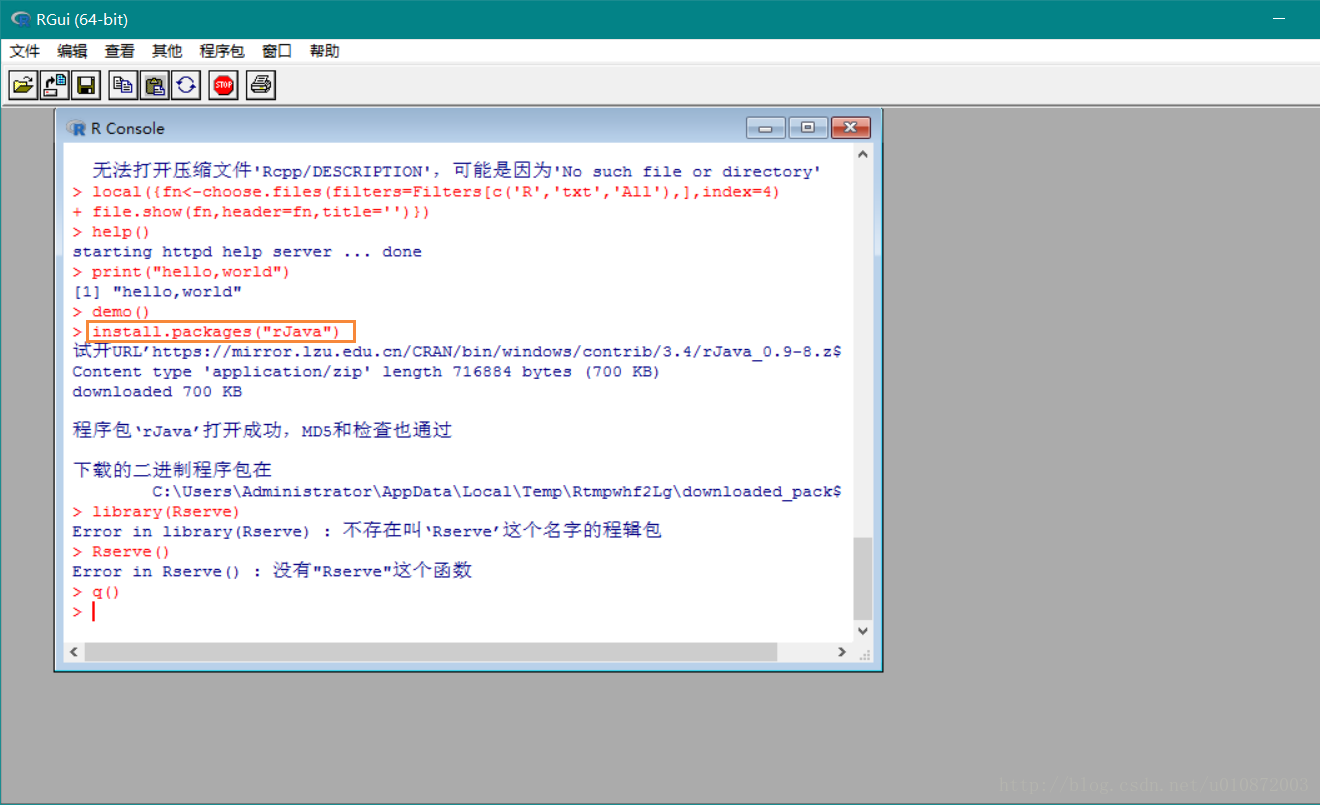Click the q() command line
1320x805 pixels.
(x=96, y=591)
